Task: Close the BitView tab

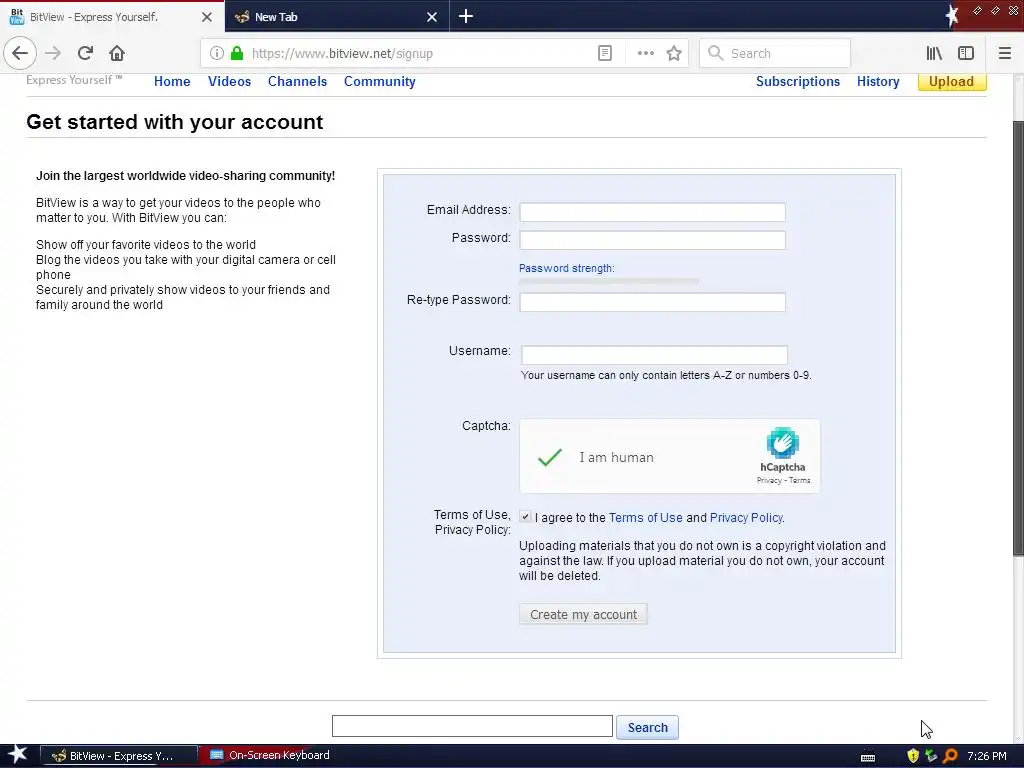Action: tap(206, 17)
